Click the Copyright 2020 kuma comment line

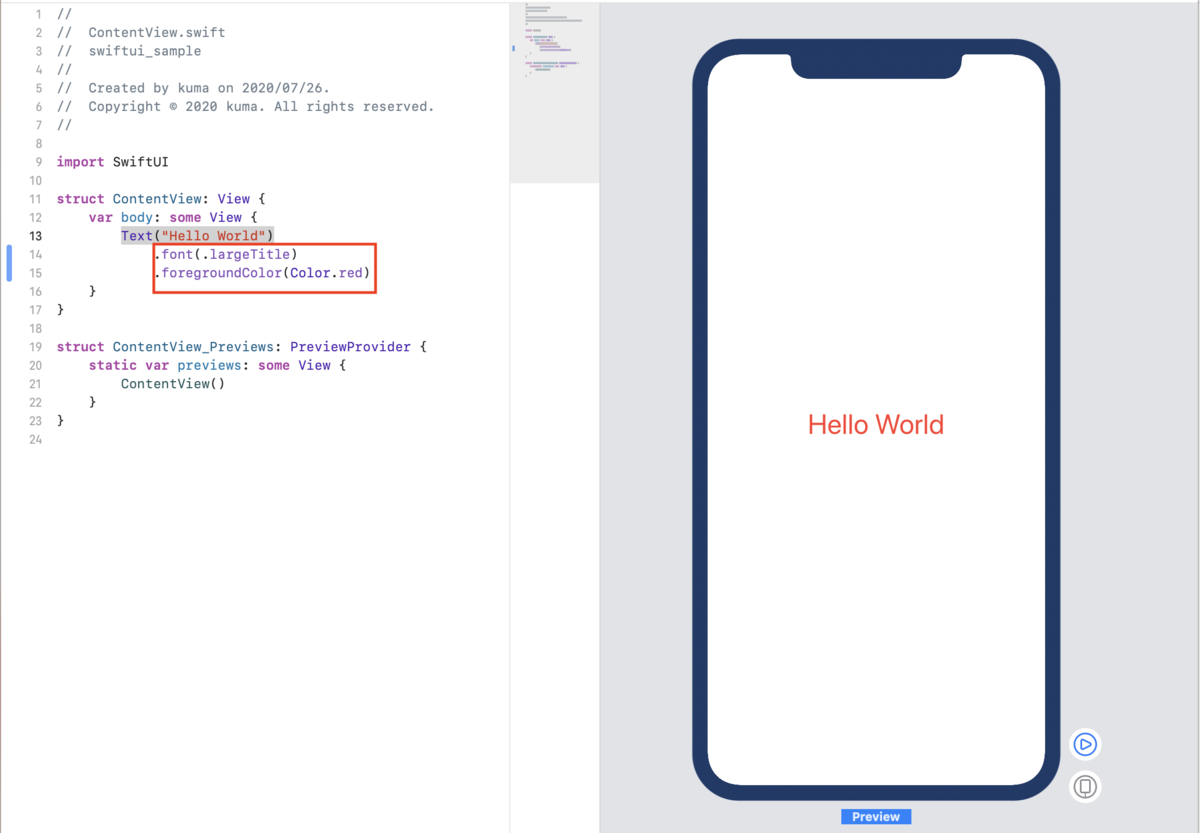[246, 106]
